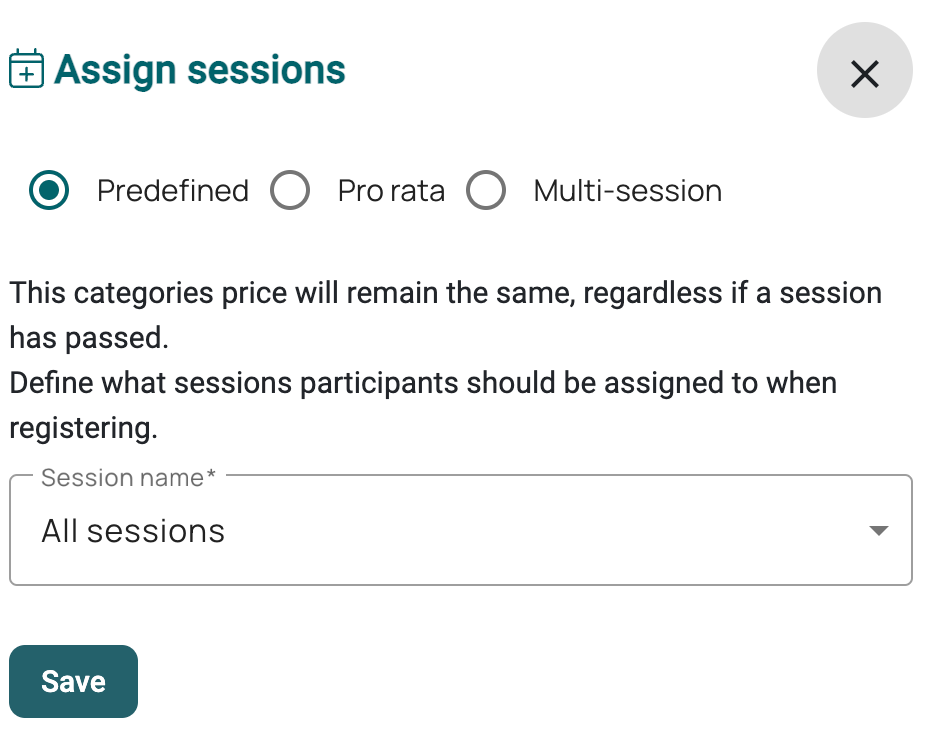Choose the Pro rata radio button
952x746 pixels.
290,190
